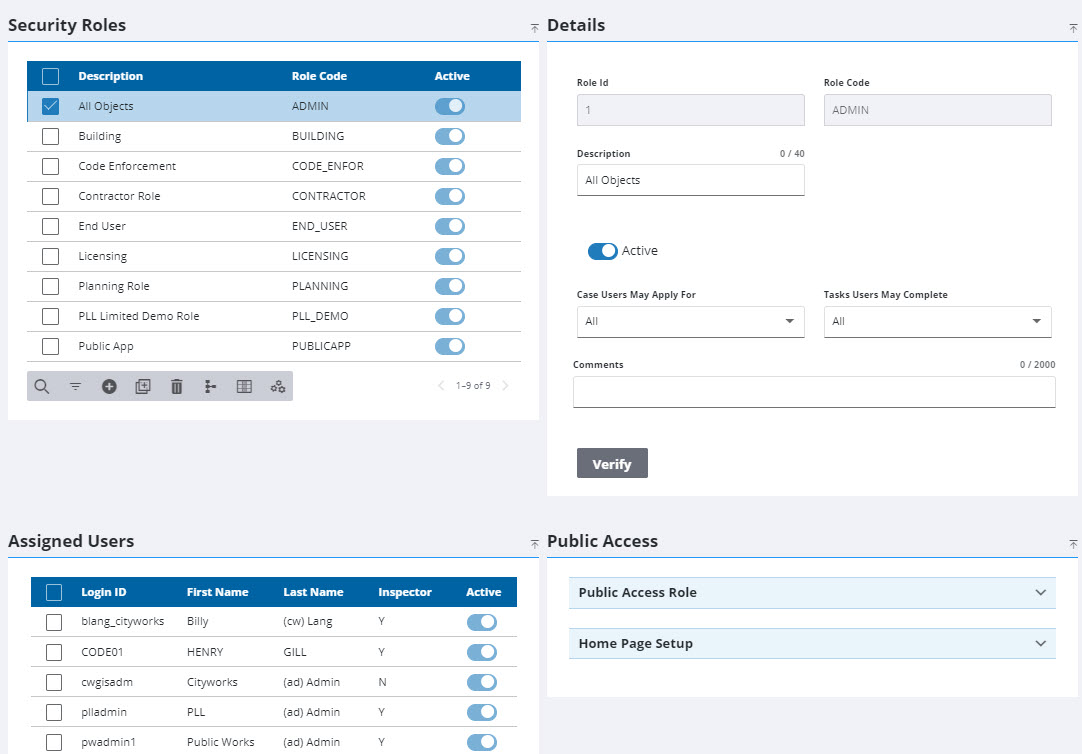The image size is (1082, 754).
Task: Click the Comments text field
Action: [813, 392]
